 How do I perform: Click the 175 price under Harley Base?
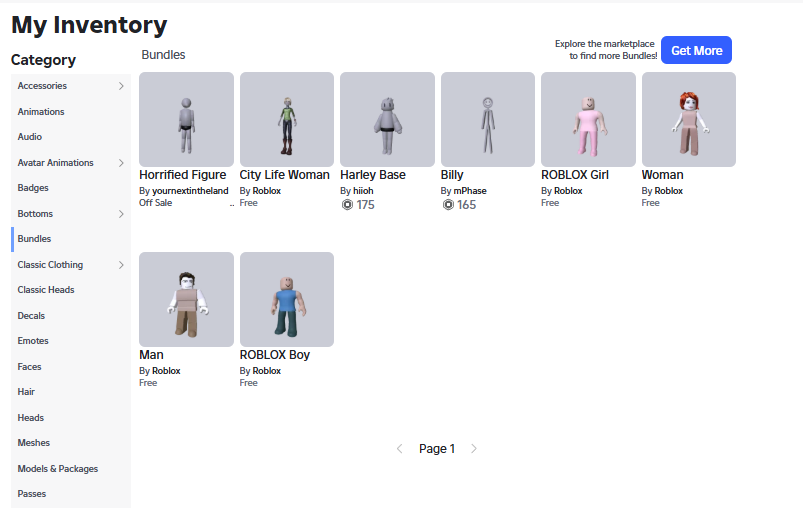(366, 205)
